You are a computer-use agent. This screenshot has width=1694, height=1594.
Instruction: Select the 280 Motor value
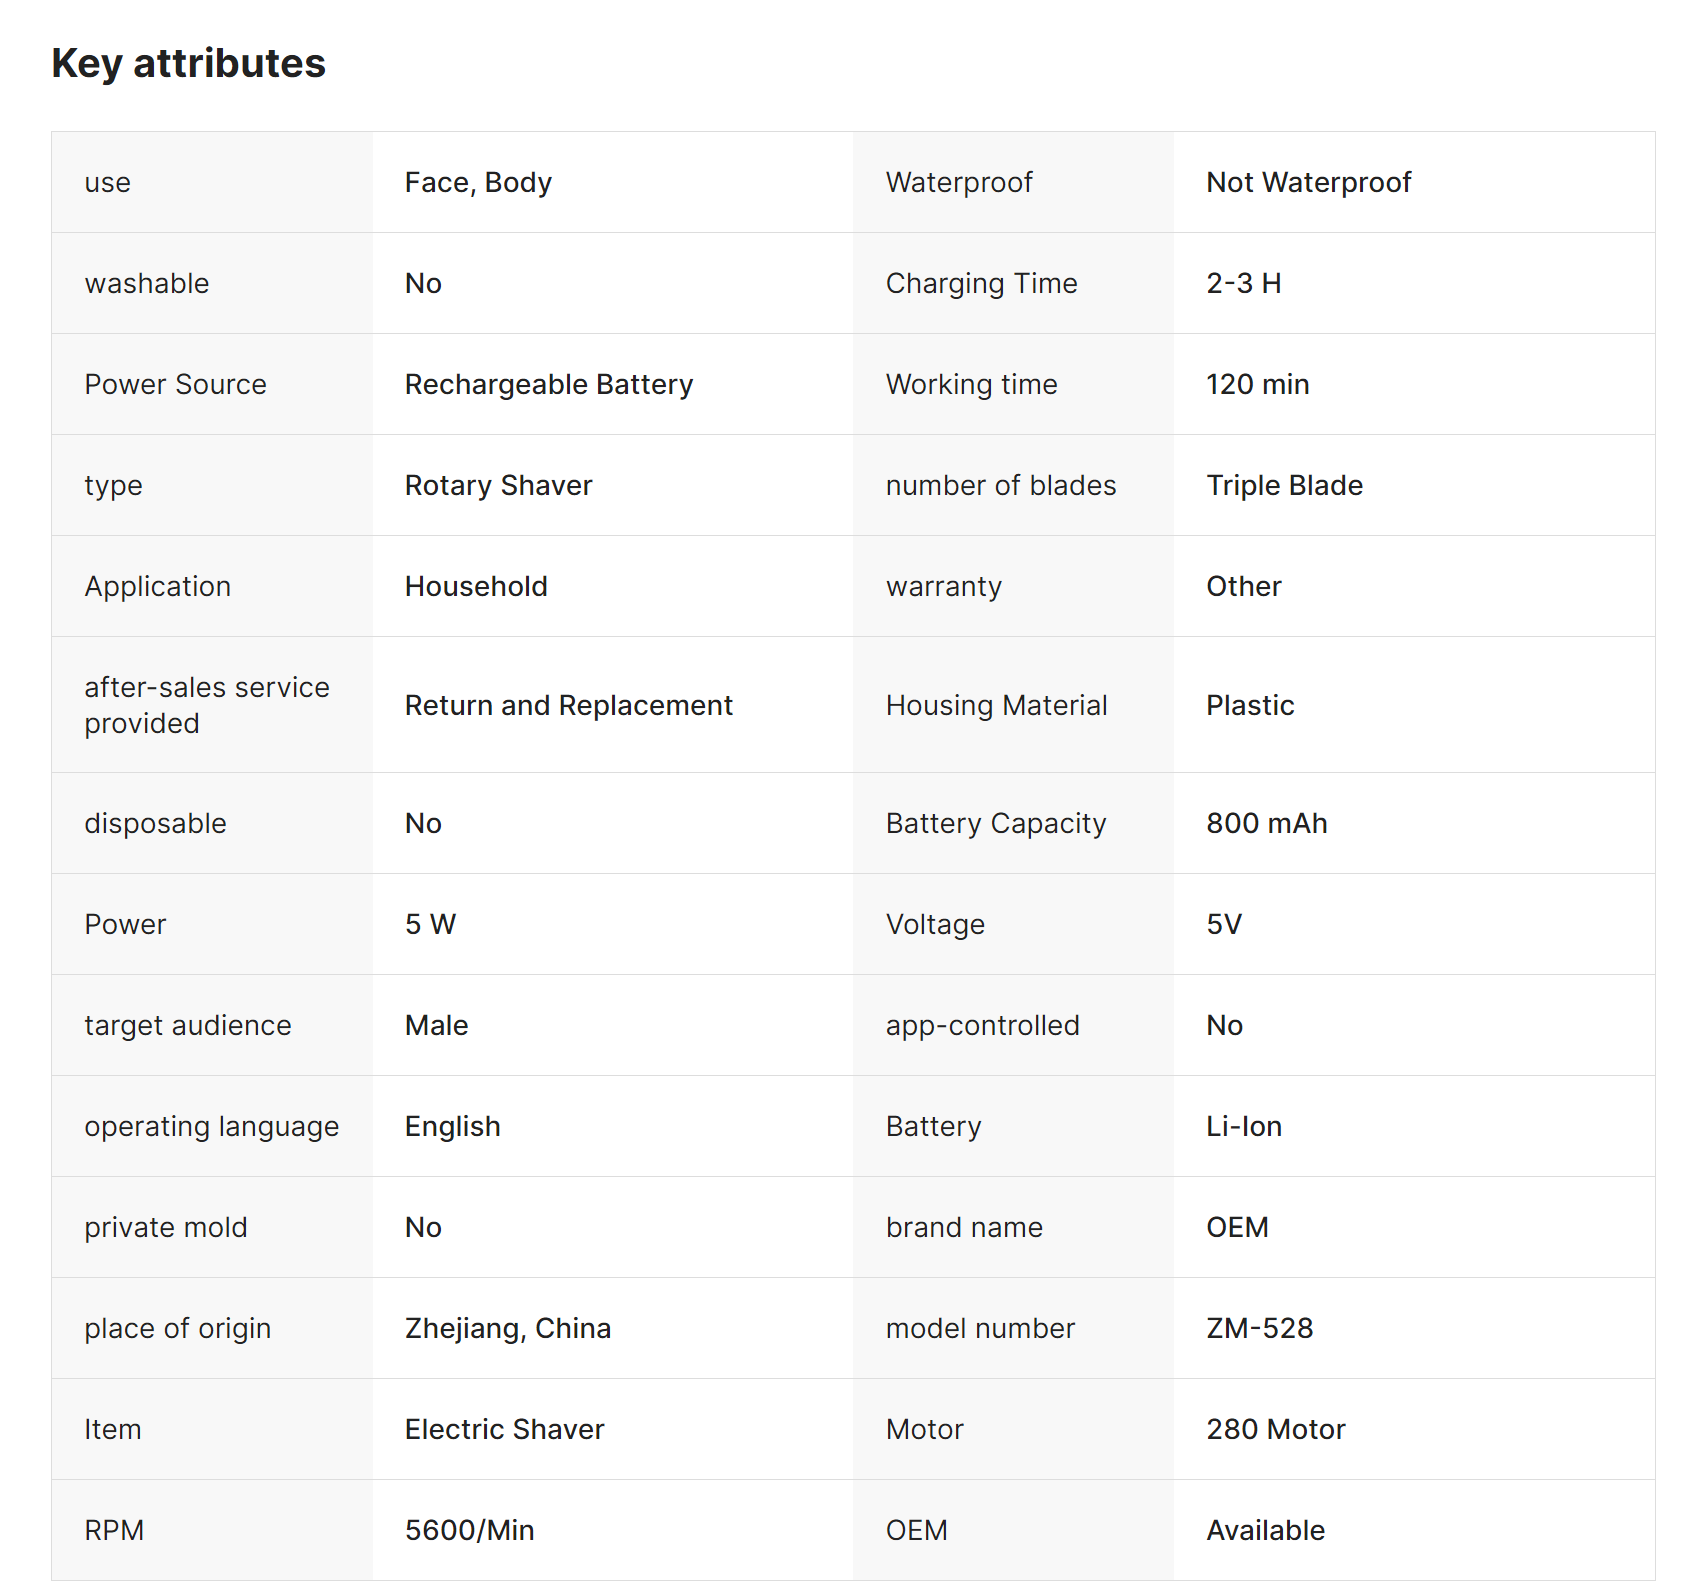coord(1275,1430)
